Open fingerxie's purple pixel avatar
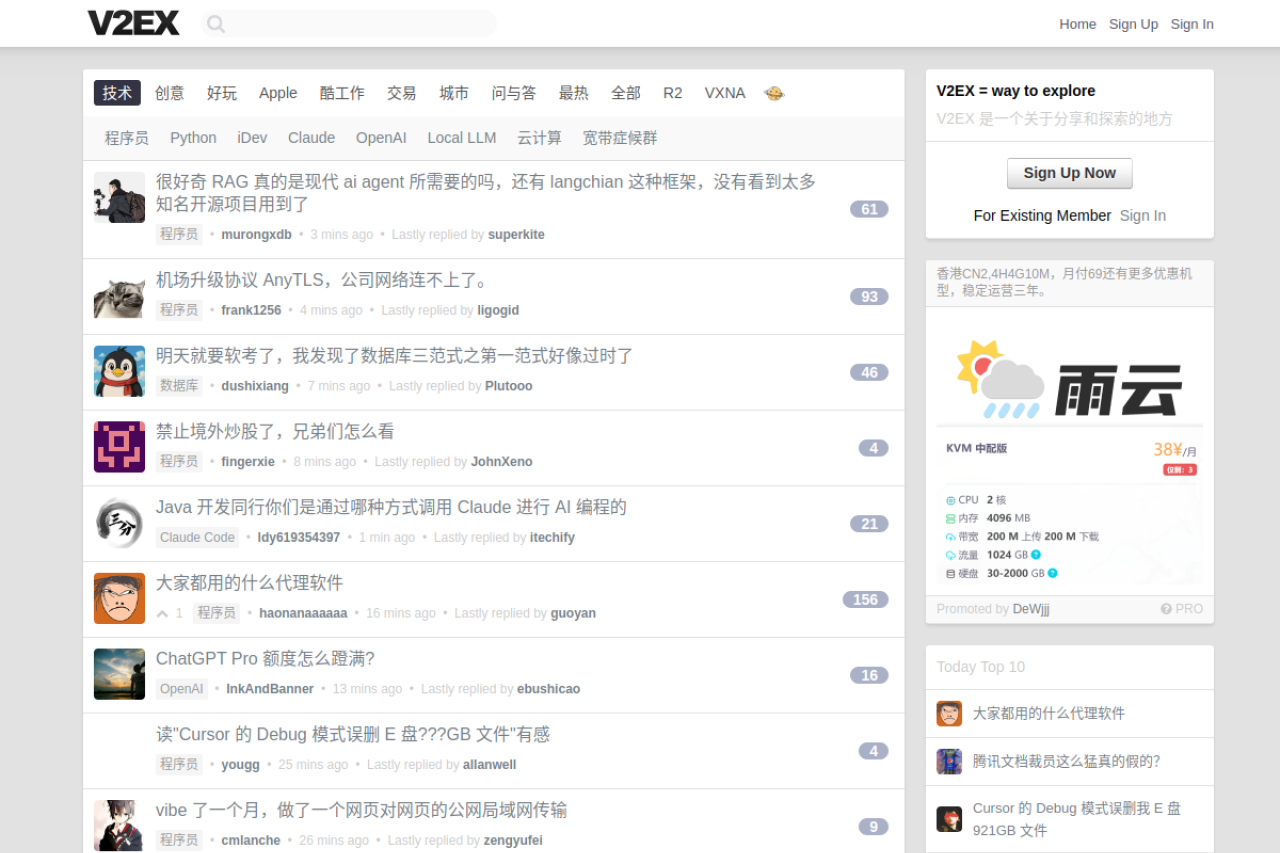This screenshot has width=1280, height=853. (119, 447)
